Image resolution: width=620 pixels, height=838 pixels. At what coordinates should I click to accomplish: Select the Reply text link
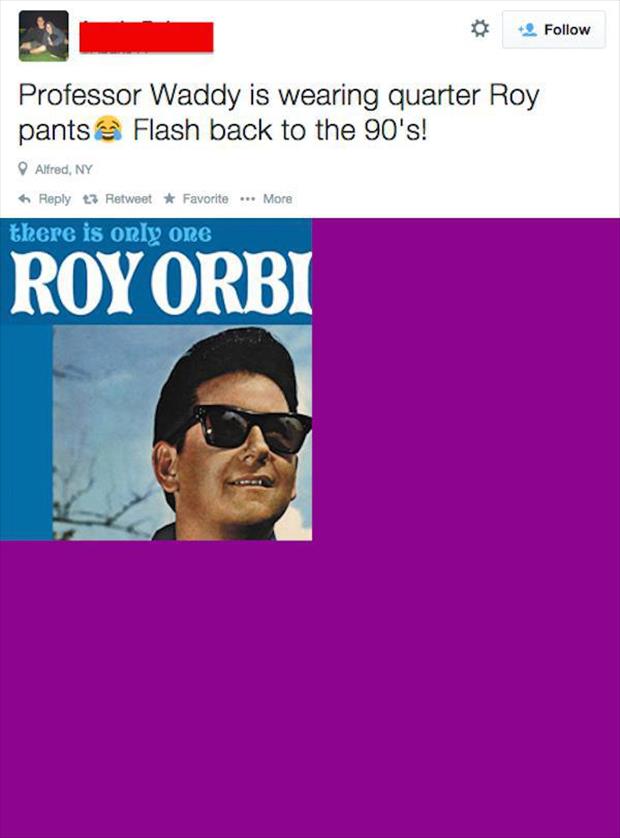click(55, 199)
